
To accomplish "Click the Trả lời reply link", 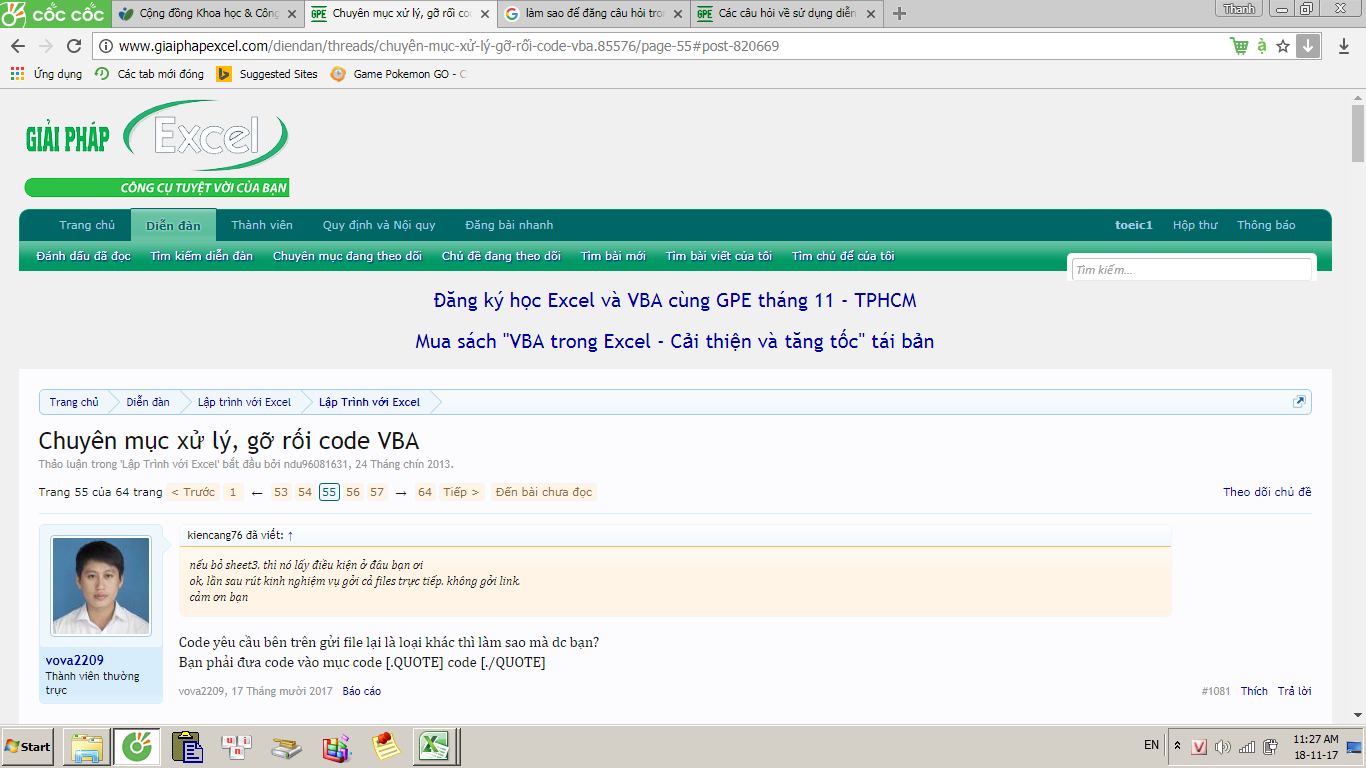I will 1294,691.
